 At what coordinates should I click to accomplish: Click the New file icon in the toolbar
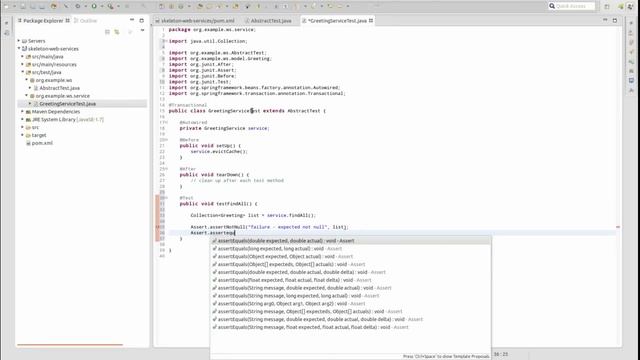pyautogui.click(x=6, y=6)
